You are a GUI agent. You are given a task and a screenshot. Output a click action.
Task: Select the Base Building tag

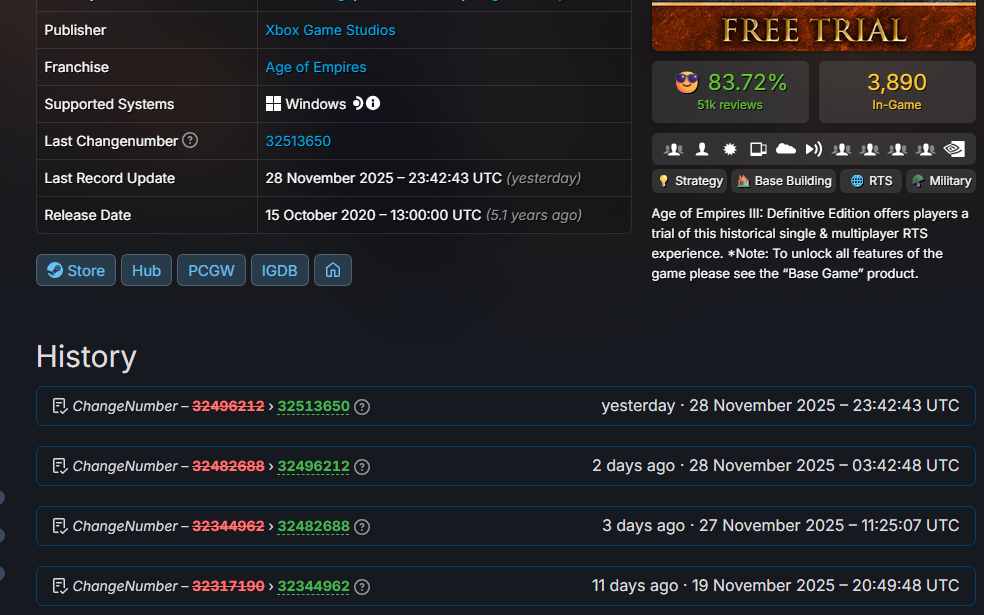tap(783, 181)
